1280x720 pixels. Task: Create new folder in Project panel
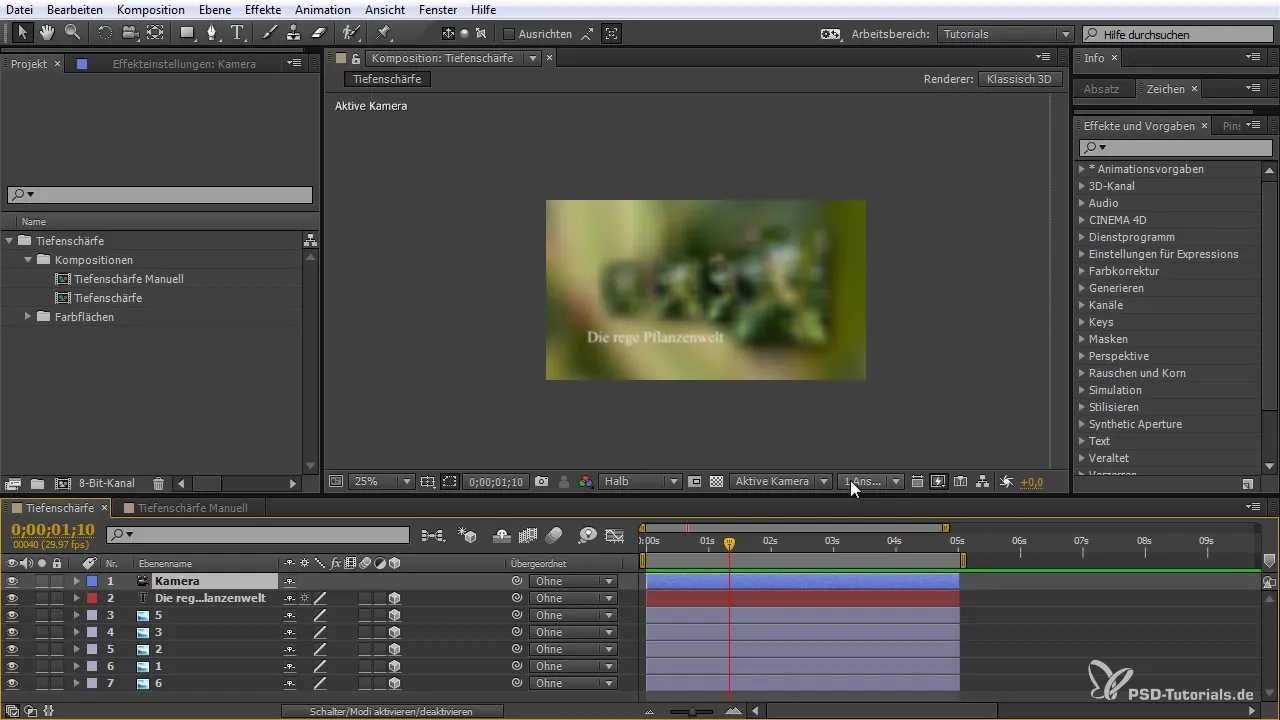click(37, 483)
